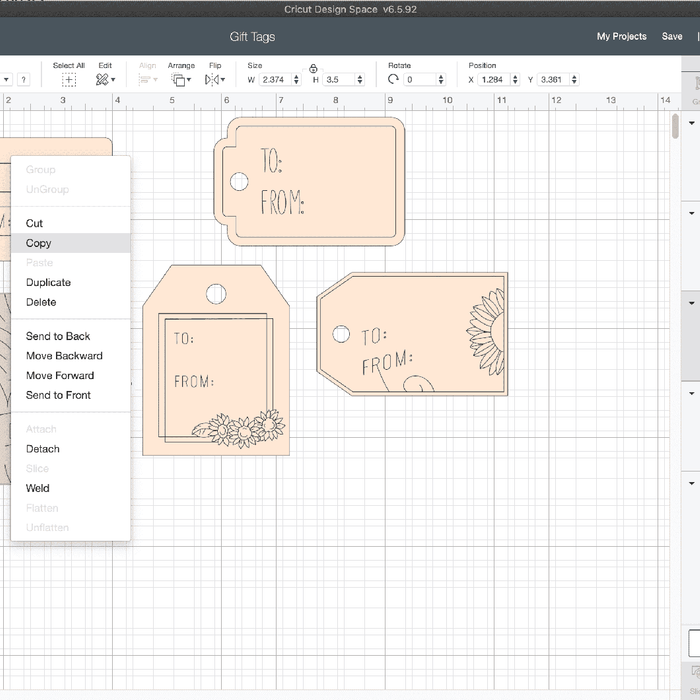
Task: Open the Edit tool icon
Action: coord(104,80)
